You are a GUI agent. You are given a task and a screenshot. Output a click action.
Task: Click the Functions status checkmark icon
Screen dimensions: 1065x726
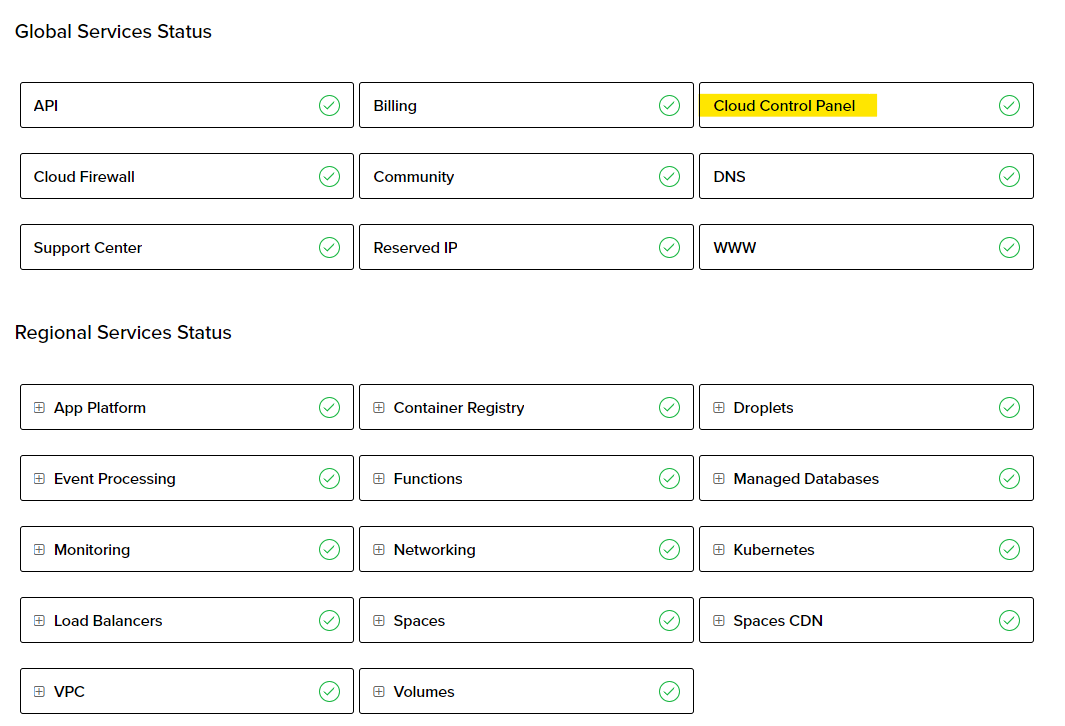[x=669, y=478]
